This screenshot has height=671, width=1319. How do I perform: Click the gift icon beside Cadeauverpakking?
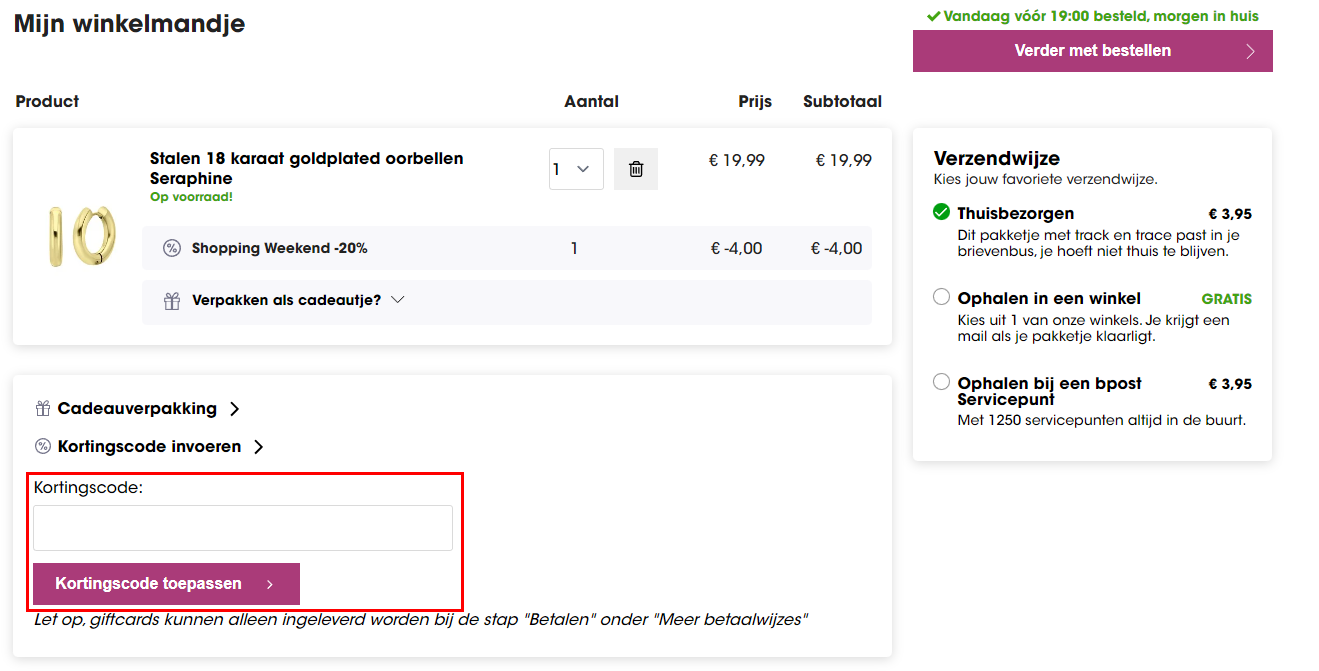(43, 408)
